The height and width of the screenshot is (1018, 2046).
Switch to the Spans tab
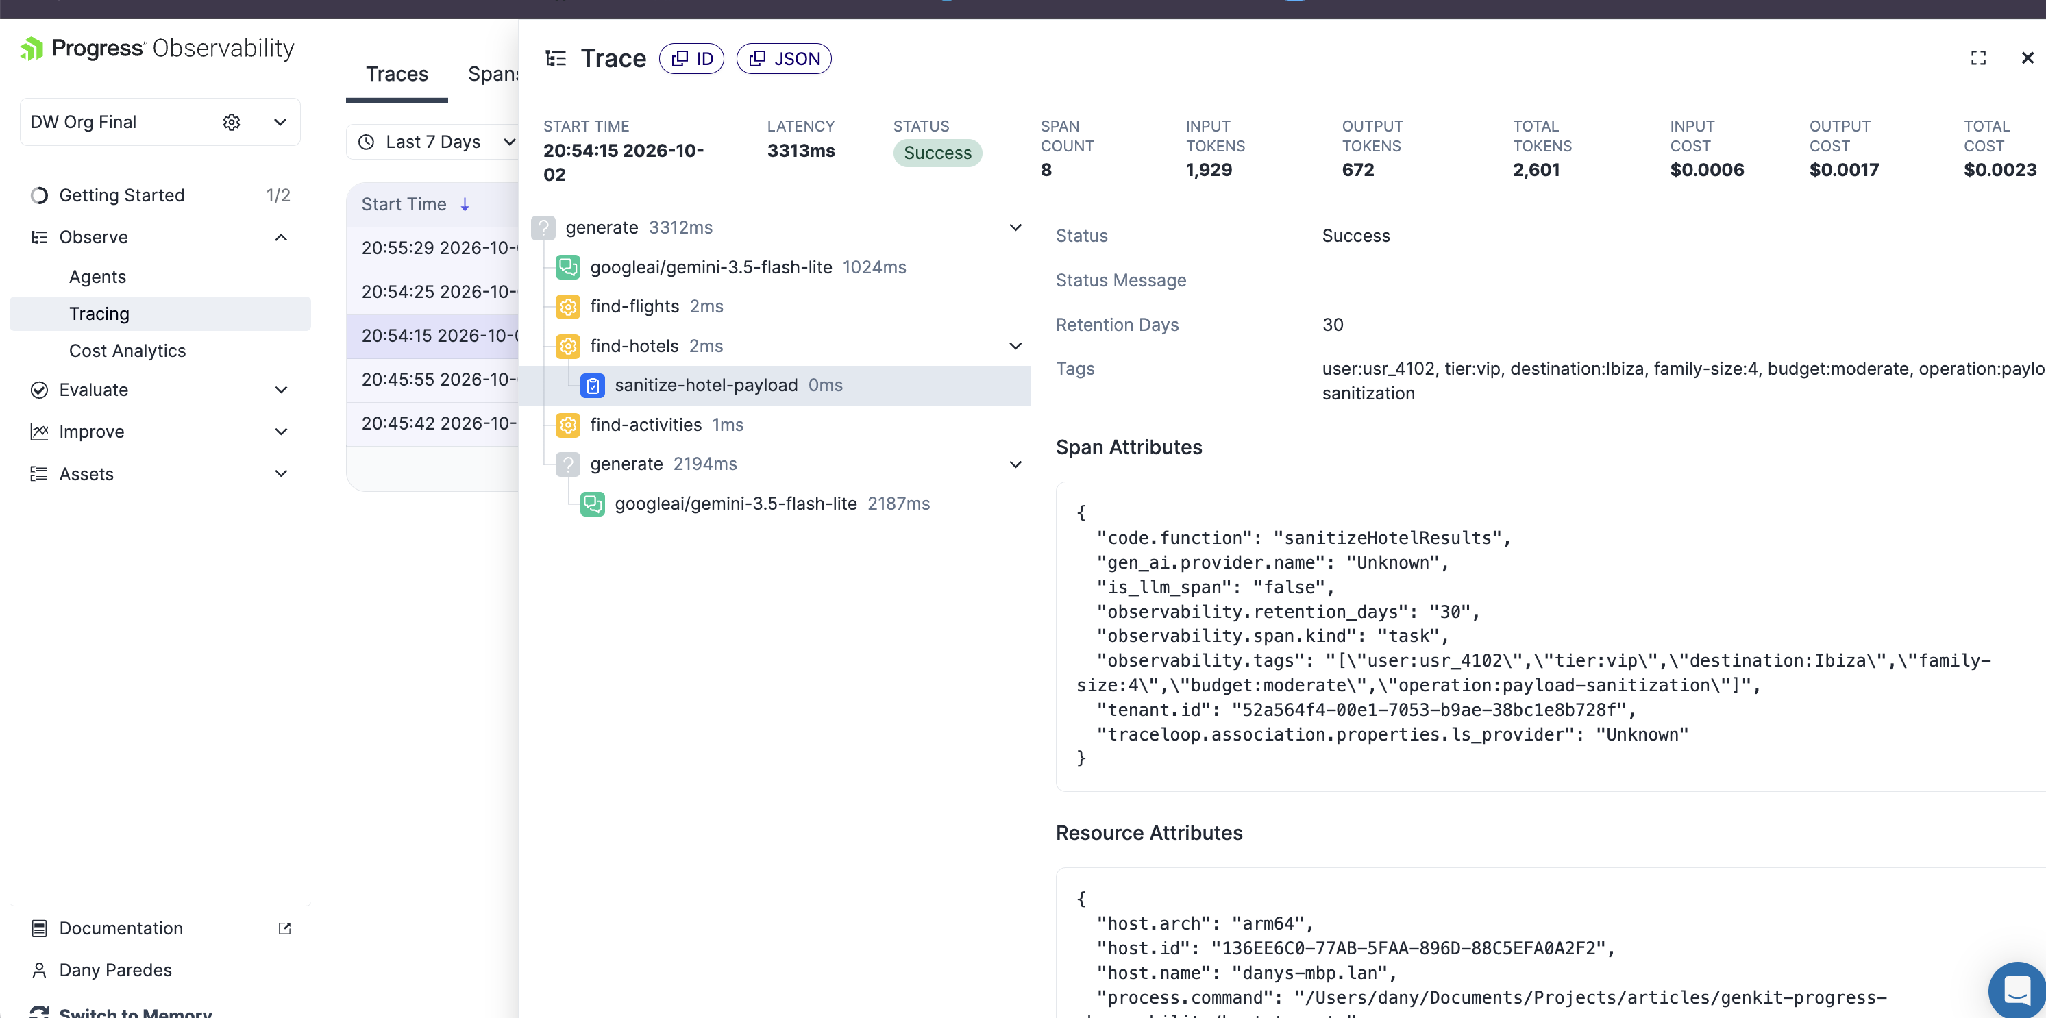point(493,74)
